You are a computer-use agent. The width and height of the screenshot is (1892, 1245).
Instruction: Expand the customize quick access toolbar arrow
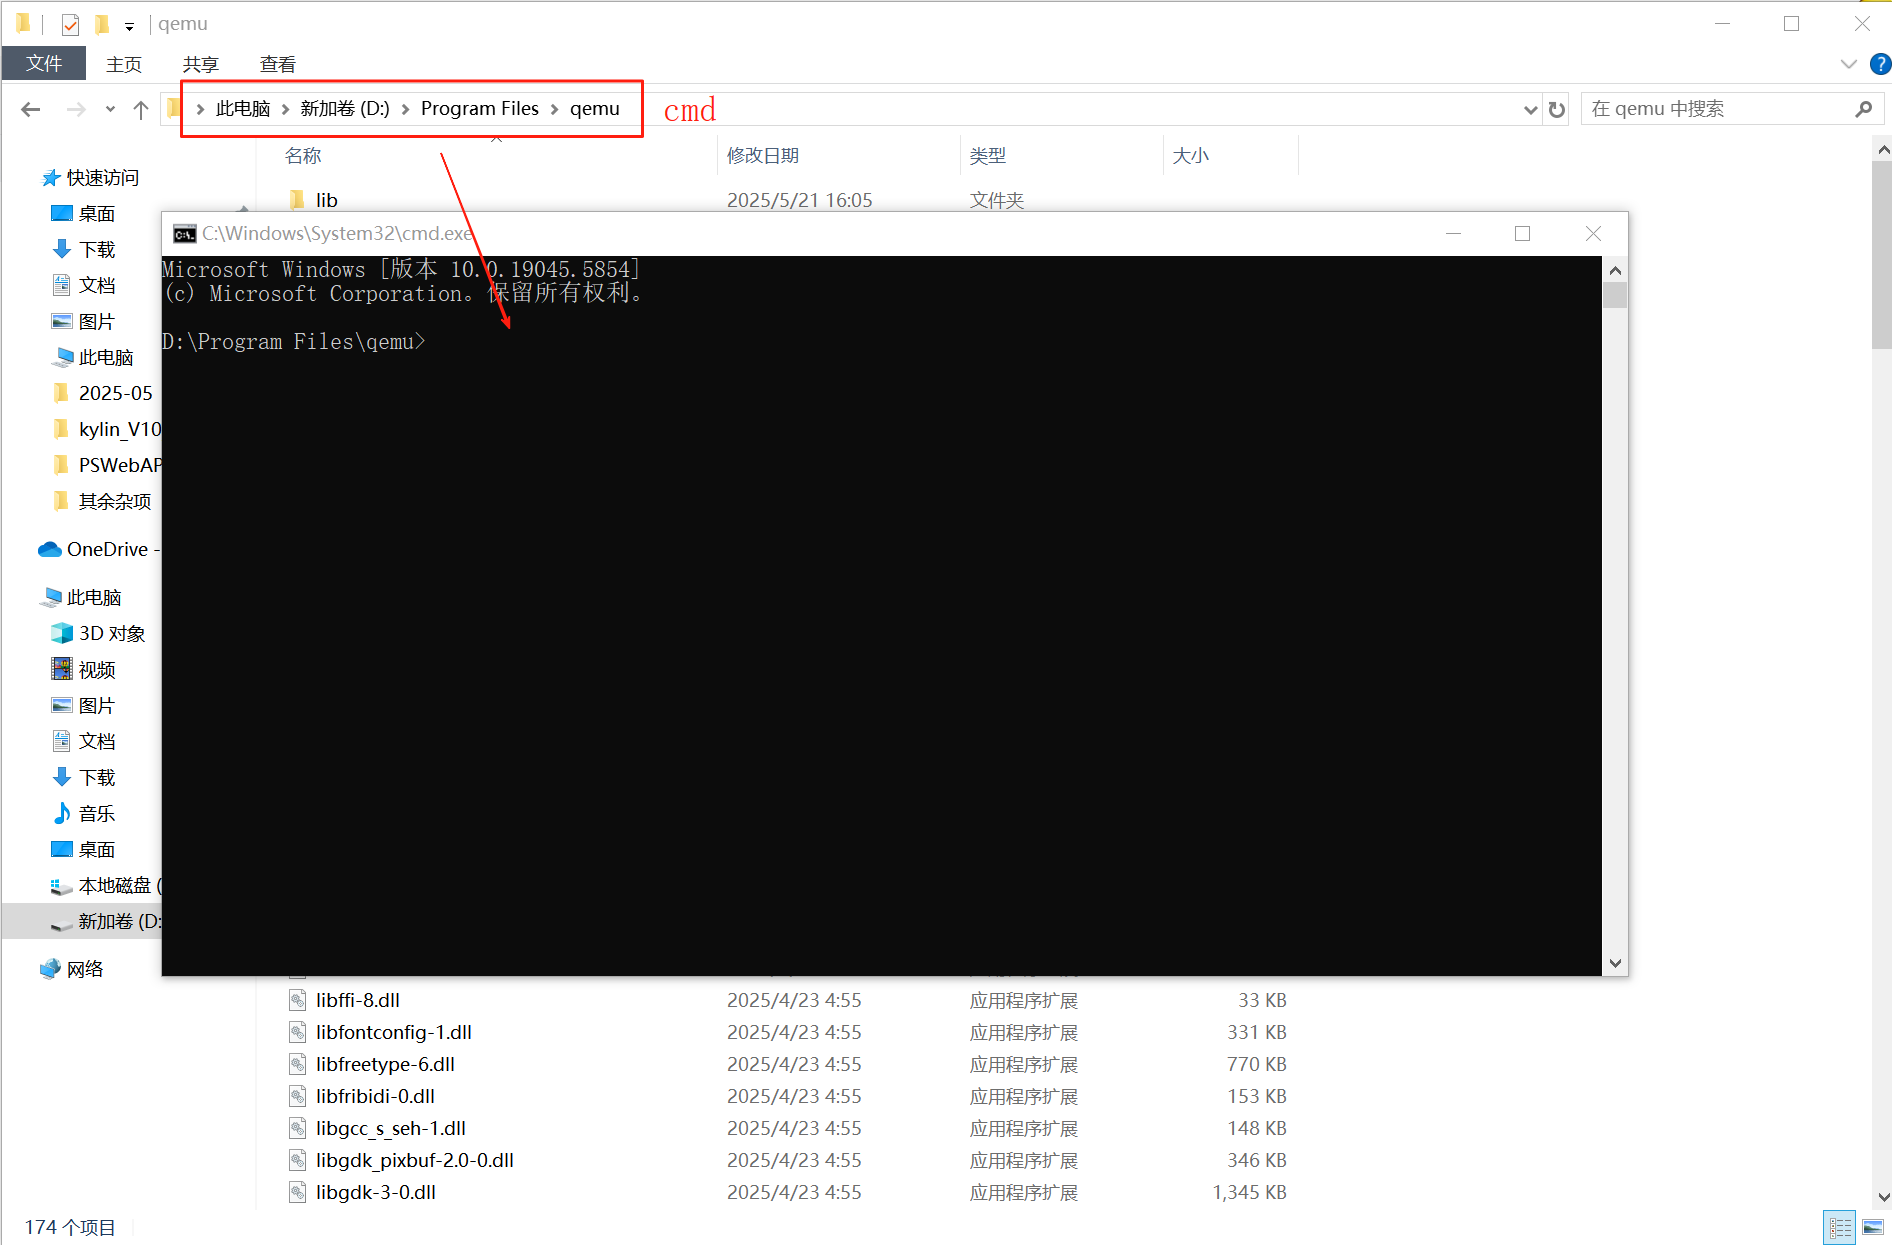pyautogui.click(x=129, y=25)
